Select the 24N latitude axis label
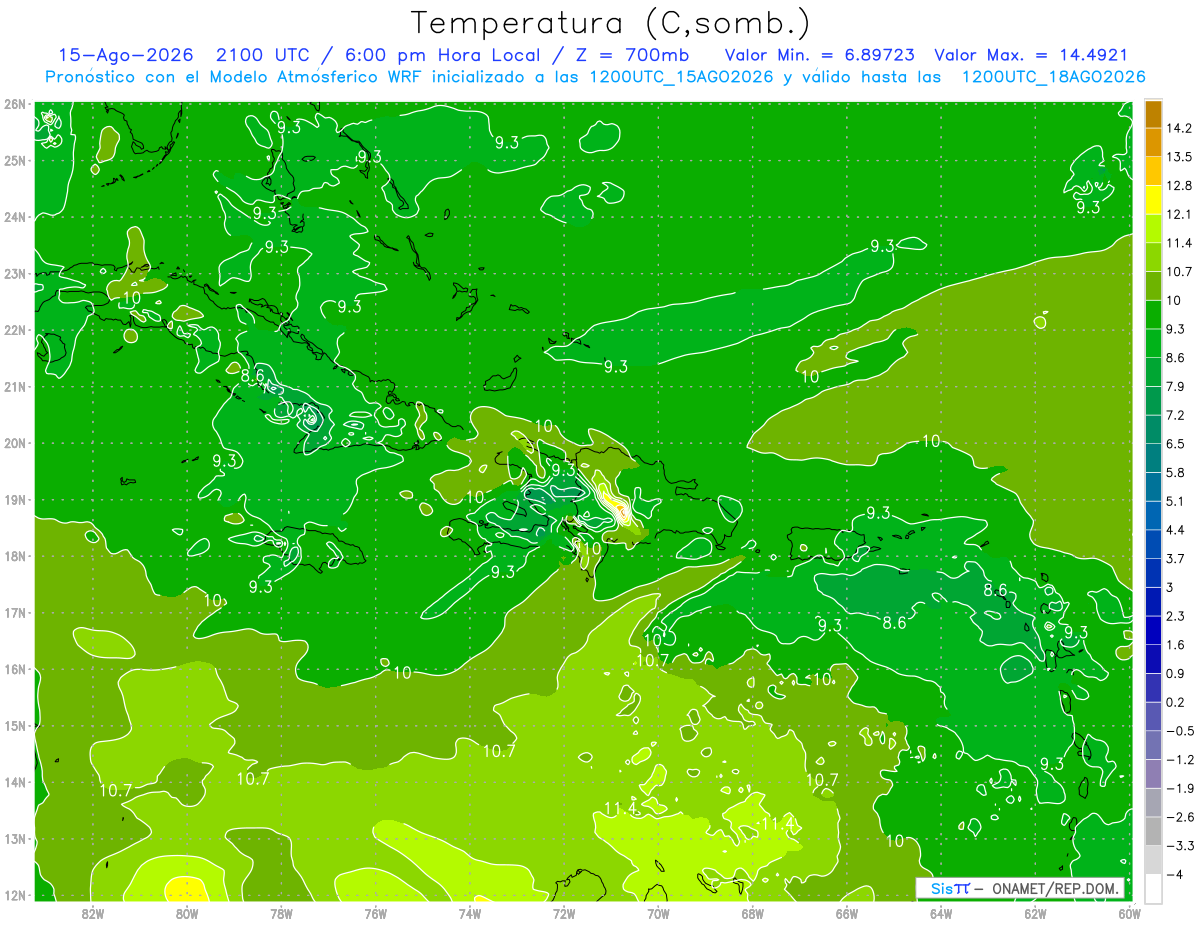This screenshot has width=1200, height=927. pyautogui.click(x=15, y=217)
